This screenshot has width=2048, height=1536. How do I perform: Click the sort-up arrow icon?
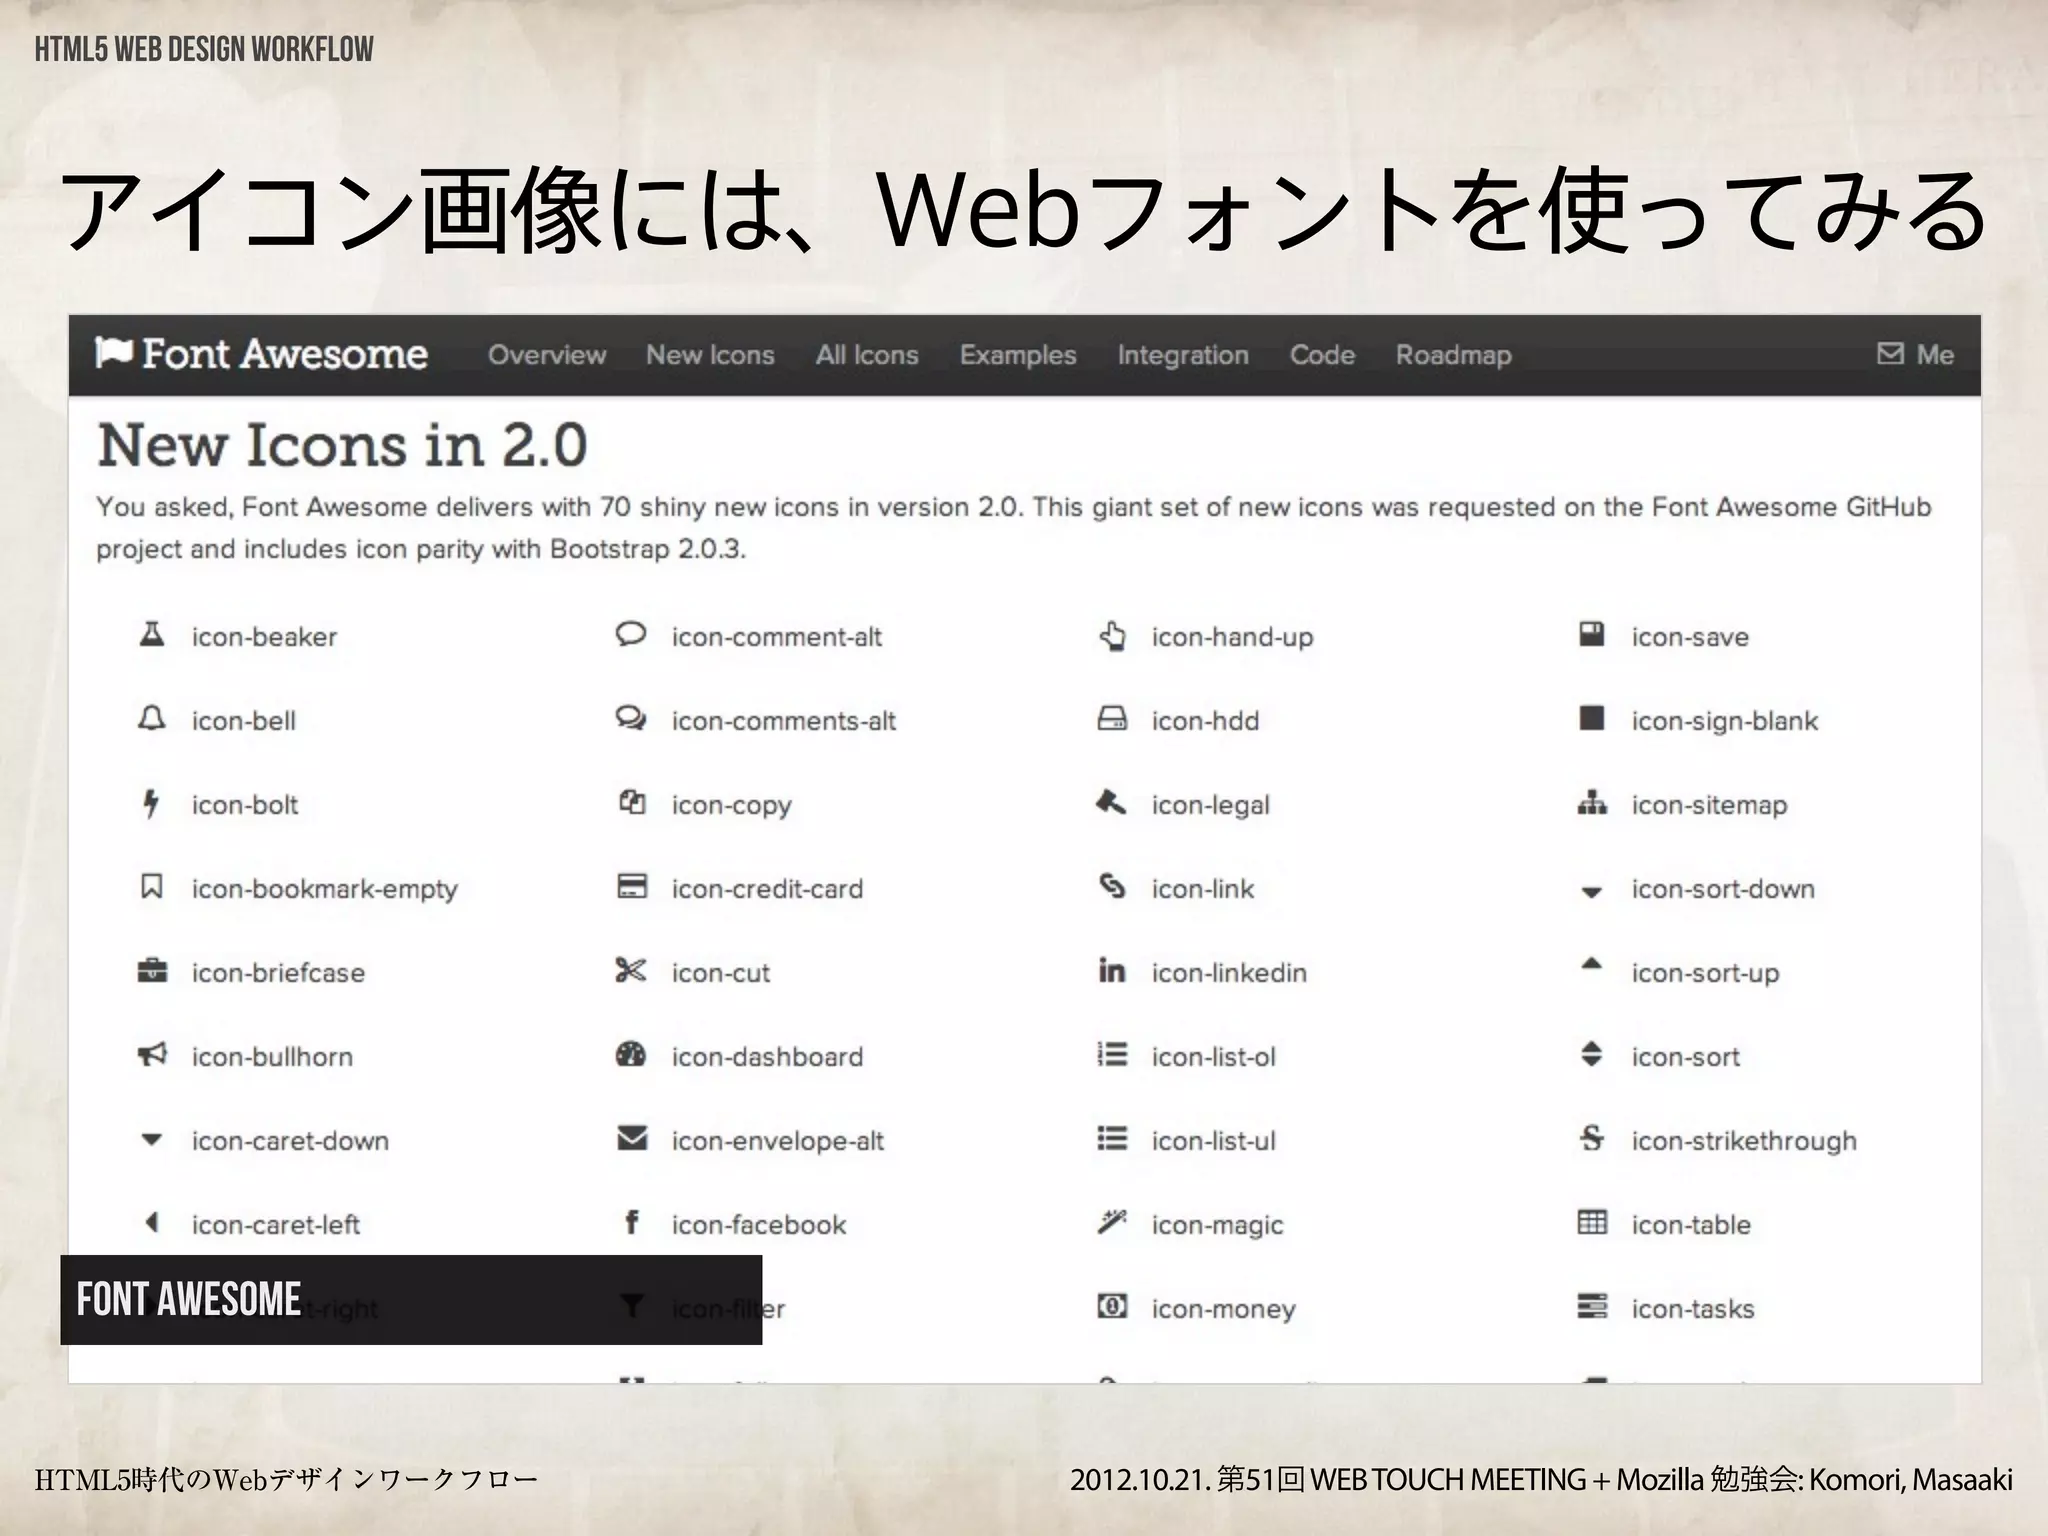point(1592,964)
